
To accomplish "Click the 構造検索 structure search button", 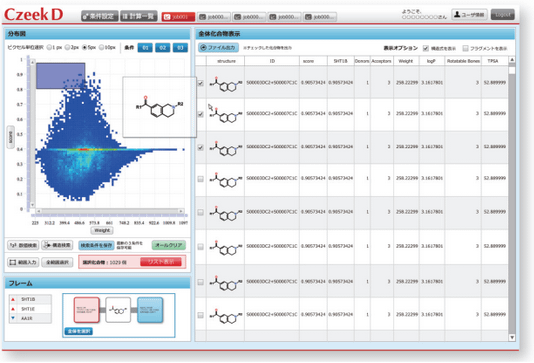I will [x=57, y=245].
